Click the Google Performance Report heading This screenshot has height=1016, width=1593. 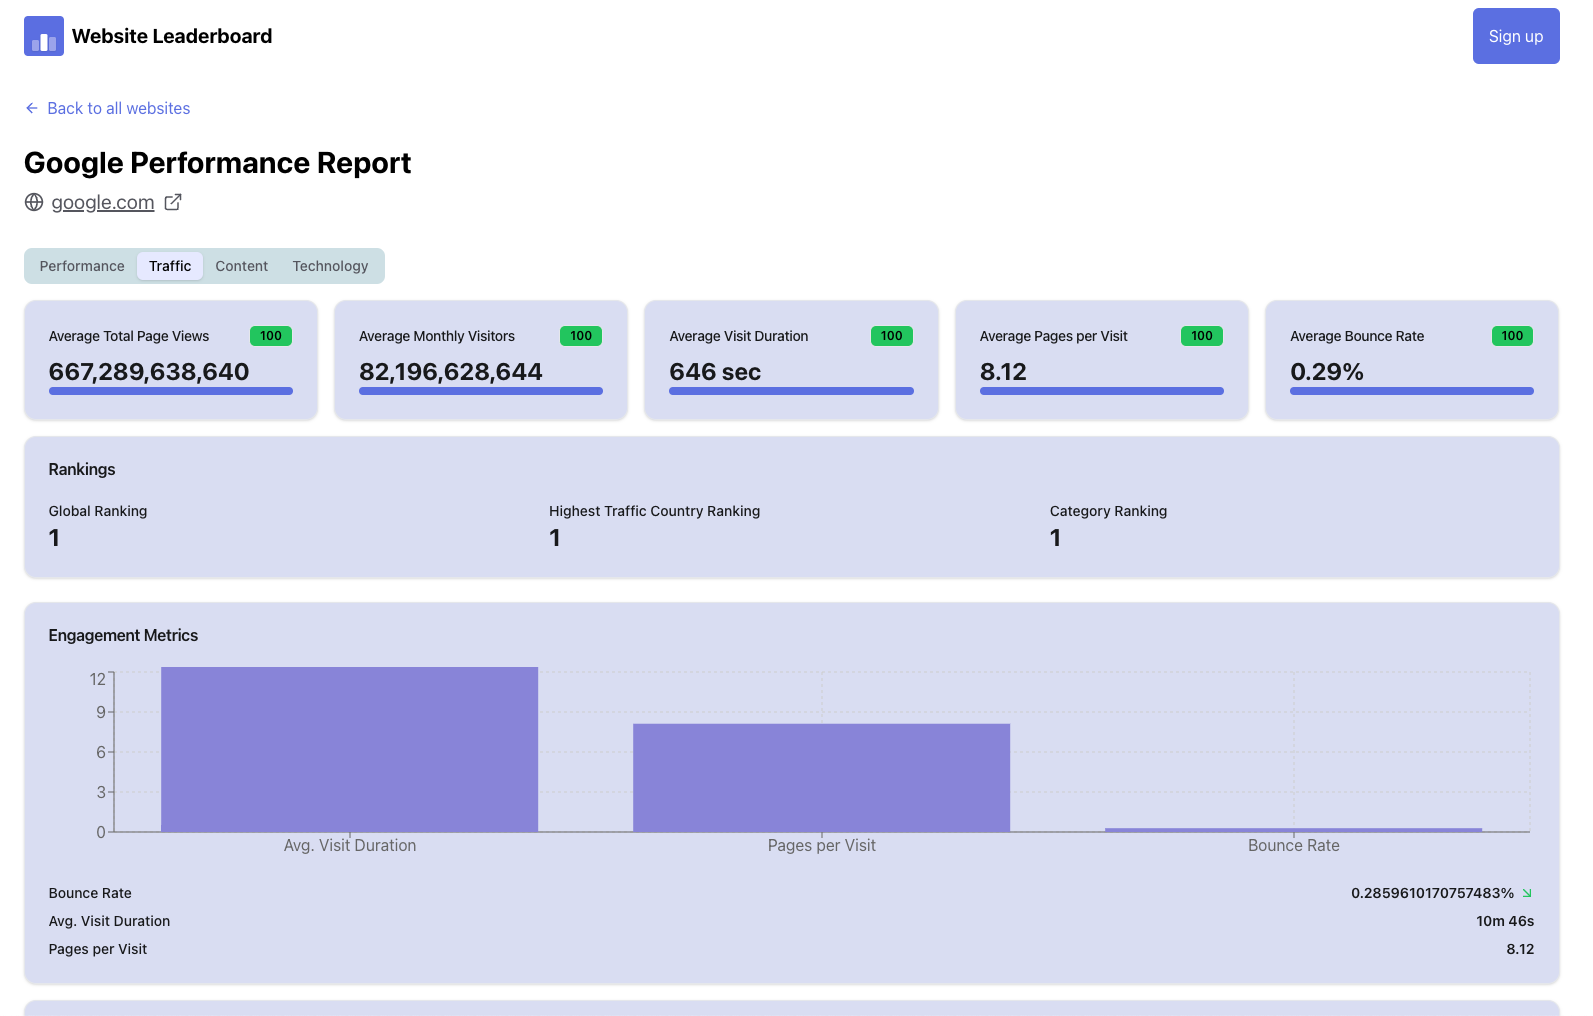[218, 163]
